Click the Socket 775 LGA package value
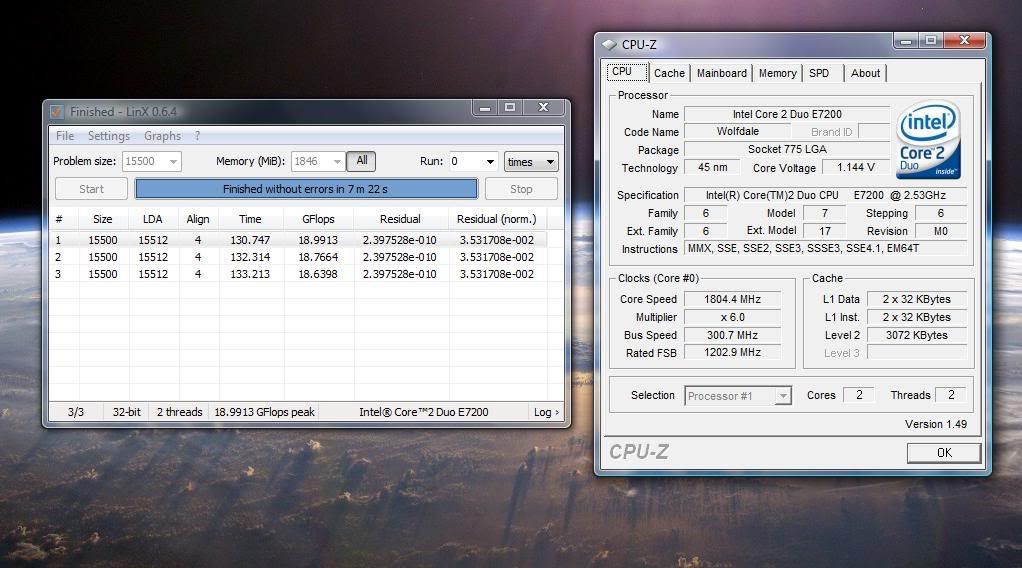This screenshot has height=568, width=1022. (787, 149)
